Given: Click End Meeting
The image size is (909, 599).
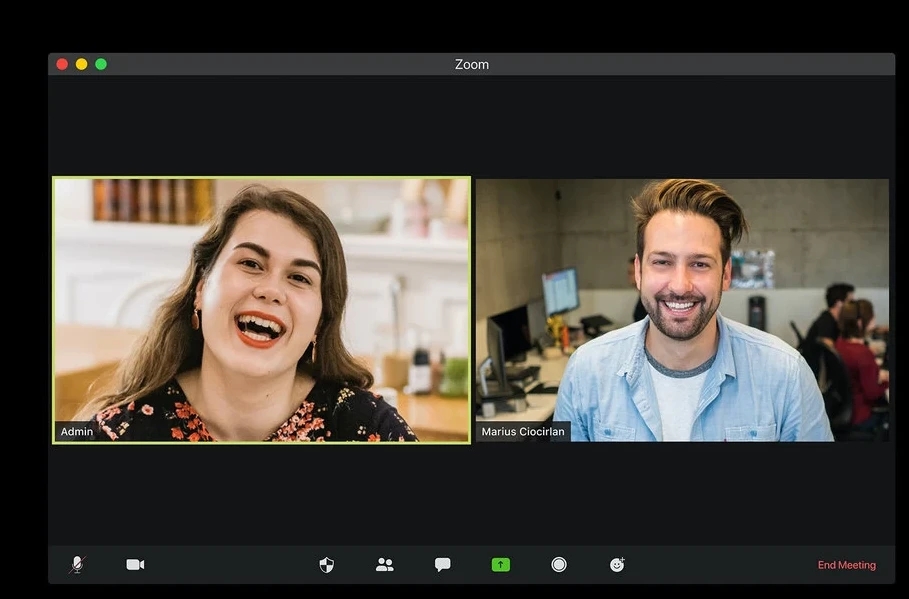Looking at the screenshot, I should pyautogui.click(x=846, y=565).
